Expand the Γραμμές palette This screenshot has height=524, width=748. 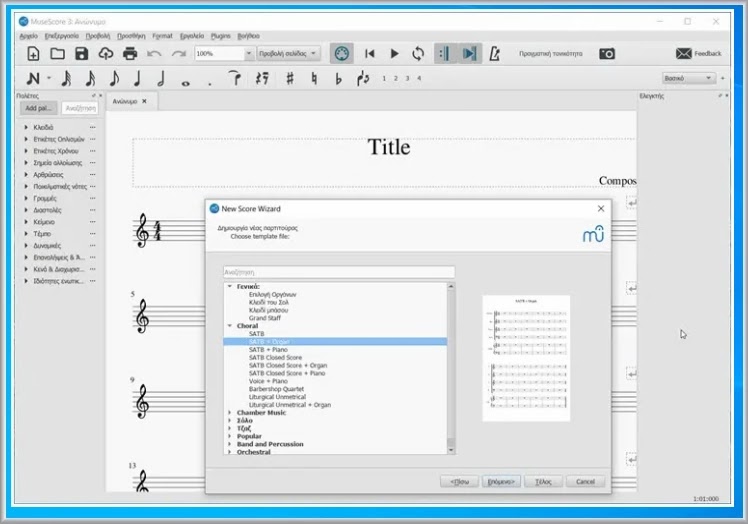click(x=26, y=198)
